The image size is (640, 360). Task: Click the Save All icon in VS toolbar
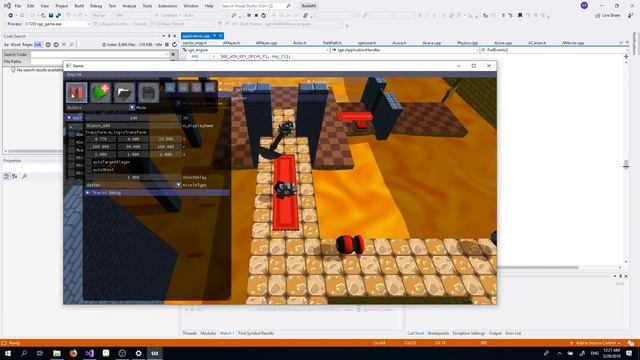pos(58,16)
